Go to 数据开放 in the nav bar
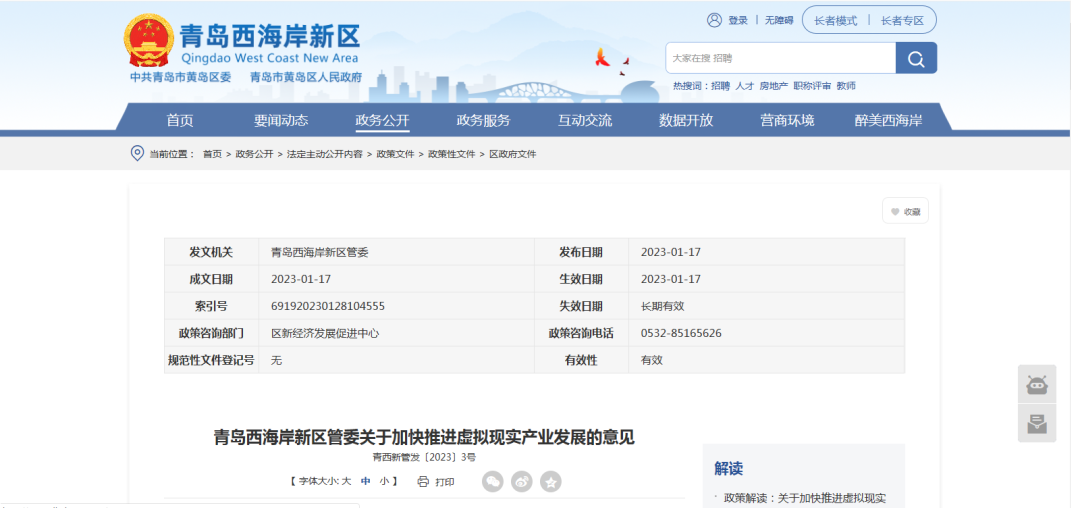 (x=686, y=120)
